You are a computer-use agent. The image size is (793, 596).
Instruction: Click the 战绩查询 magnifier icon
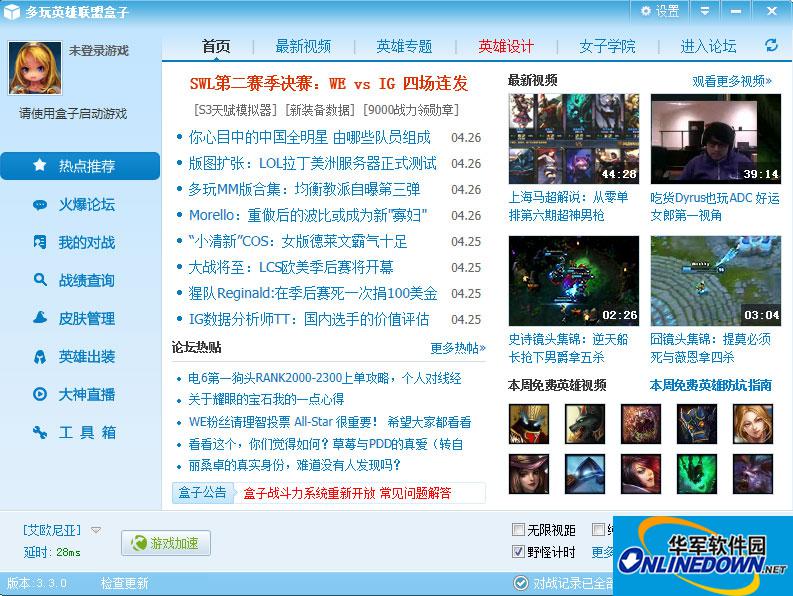tap(40, 280)
